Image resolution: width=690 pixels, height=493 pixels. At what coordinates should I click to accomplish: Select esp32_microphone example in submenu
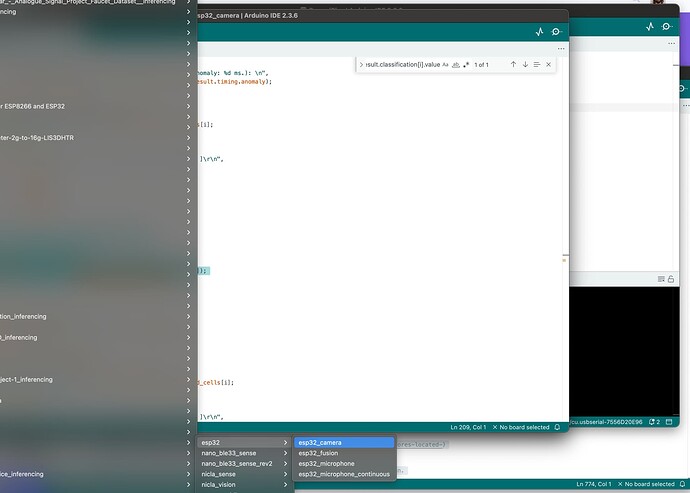pos(344,464)
